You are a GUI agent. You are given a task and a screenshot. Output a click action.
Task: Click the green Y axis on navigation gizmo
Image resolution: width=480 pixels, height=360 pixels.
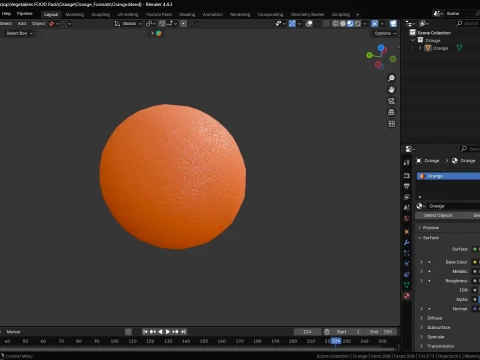click(369, 55)
